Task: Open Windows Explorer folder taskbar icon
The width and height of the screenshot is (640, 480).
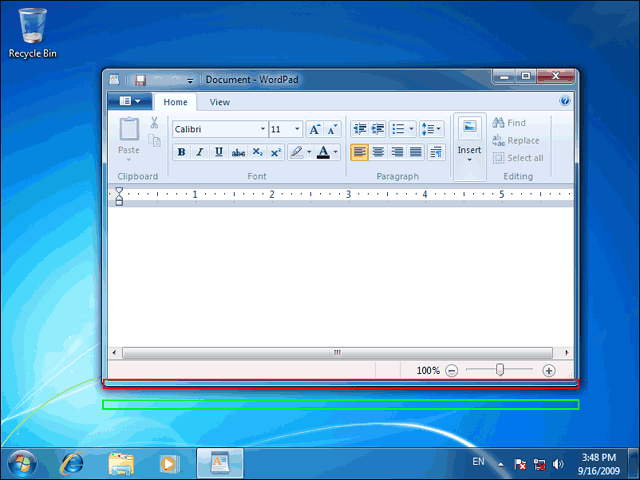Action: (121, 464)
